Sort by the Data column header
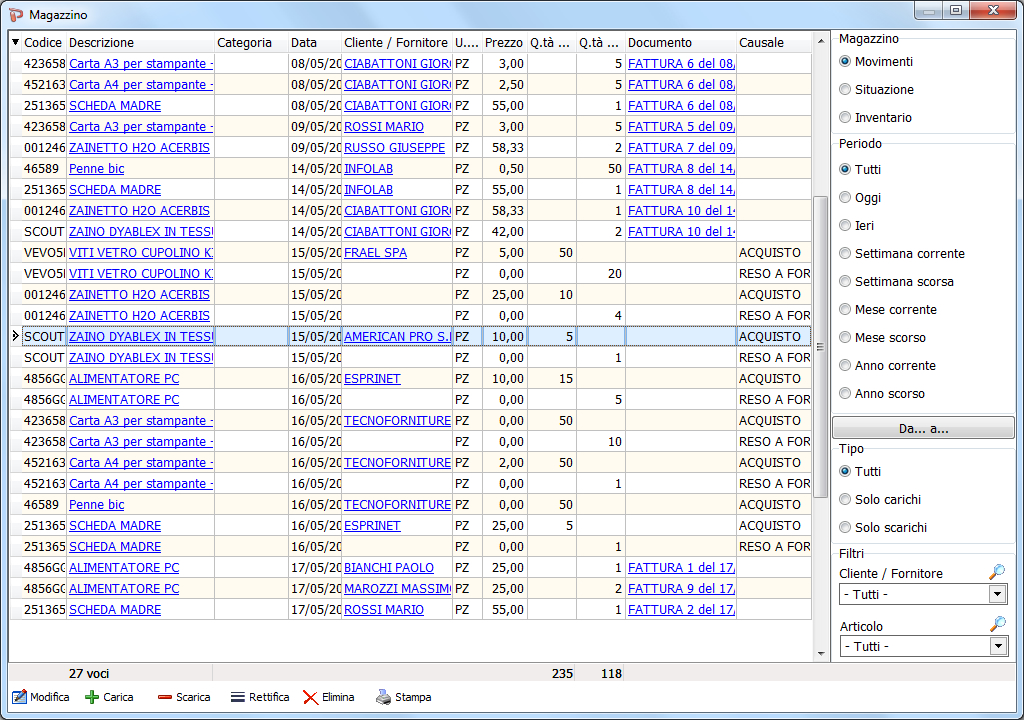Viewport: 1024px width, 720px height. point(315,42)
